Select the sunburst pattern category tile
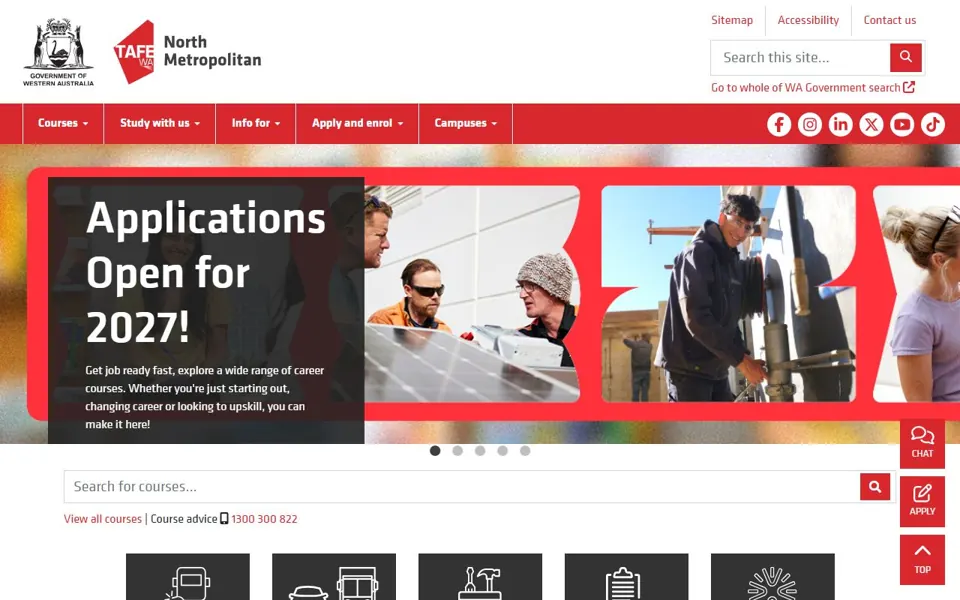The height and width of the screenshot is (600, 960). pyautogui.click(x=773, y=577)
